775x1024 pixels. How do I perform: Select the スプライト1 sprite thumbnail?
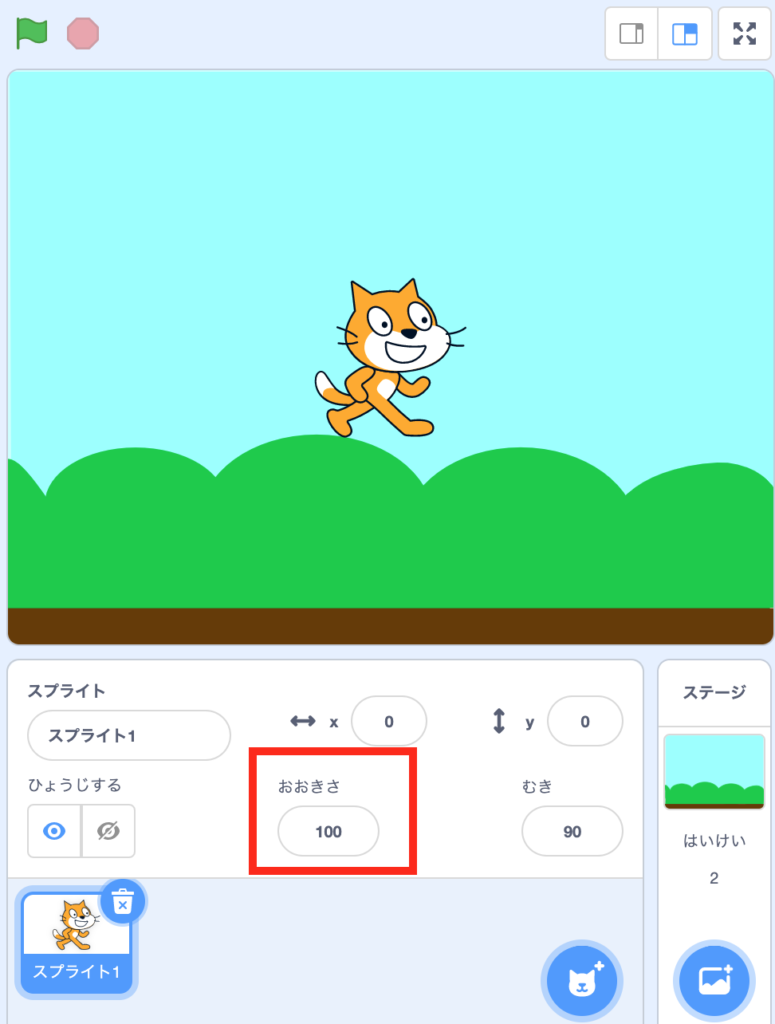click(76, 942)
